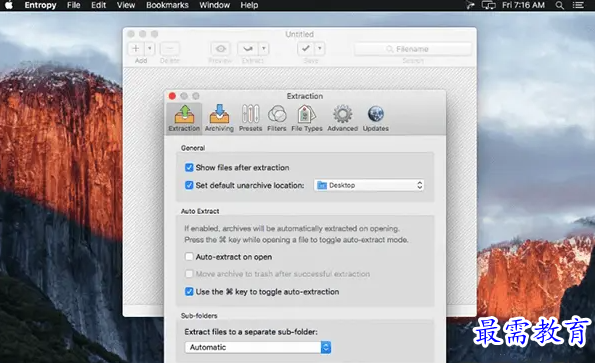Open the Desktop location dropdown
Image resolution: width=597 pixels, height=363 pixels.
pyautogui.click(x=369, y=185)
